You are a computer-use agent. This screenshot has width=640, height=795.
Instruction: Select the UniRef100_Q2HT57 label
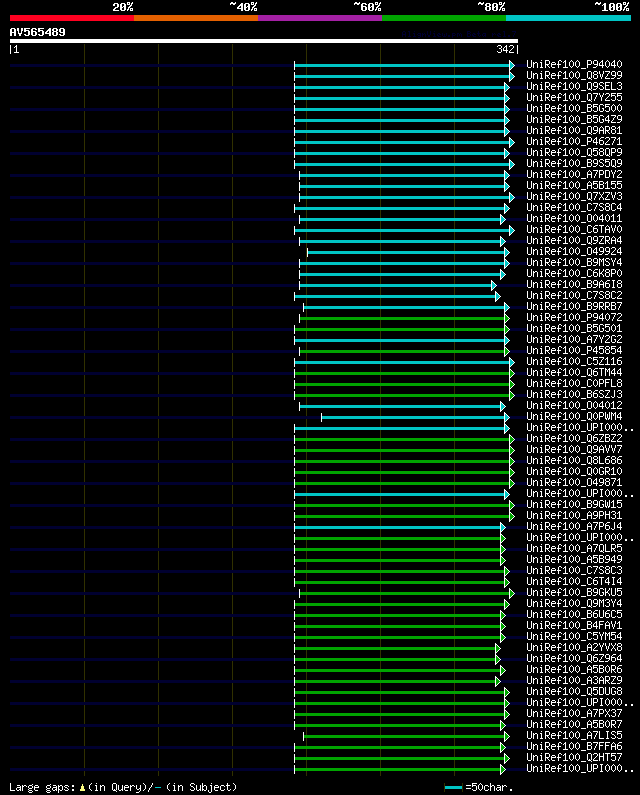coord(574,757)
